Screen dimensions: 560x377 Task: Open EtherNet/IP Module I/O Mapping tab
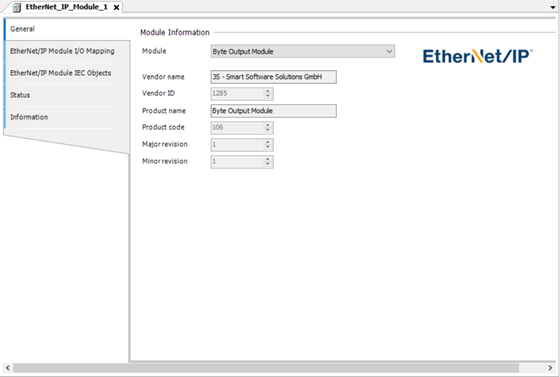[x=67, y=51]
